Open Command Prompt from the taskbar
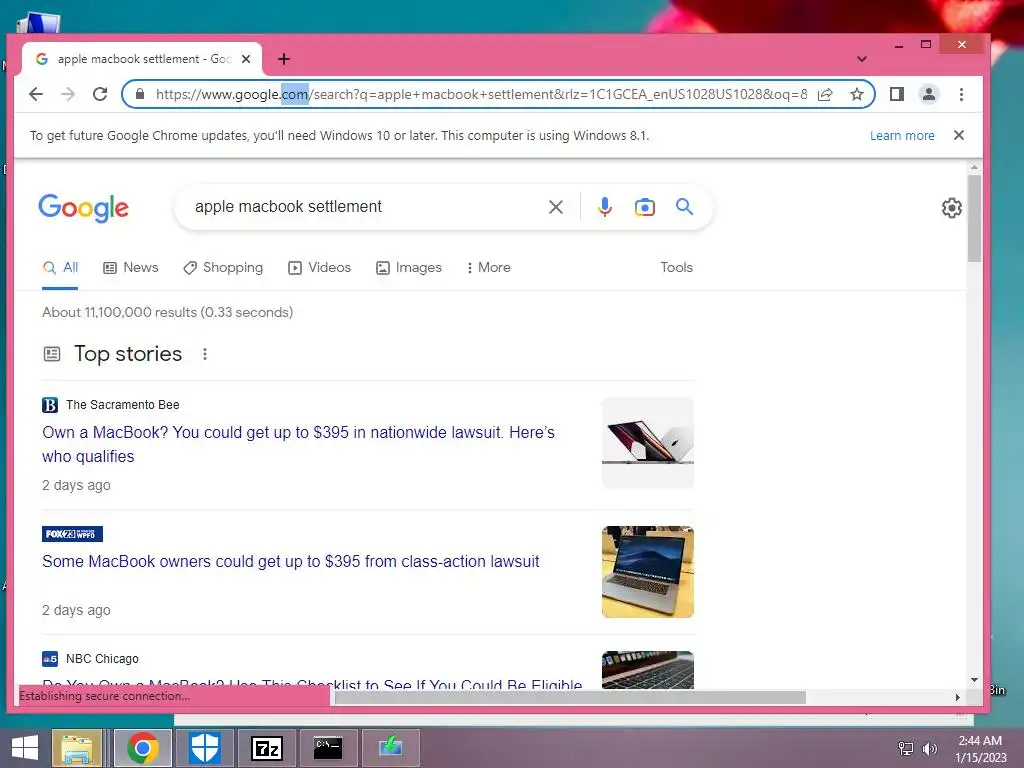Viewport: 1024px width, 768px height. [x=328, y=748]
